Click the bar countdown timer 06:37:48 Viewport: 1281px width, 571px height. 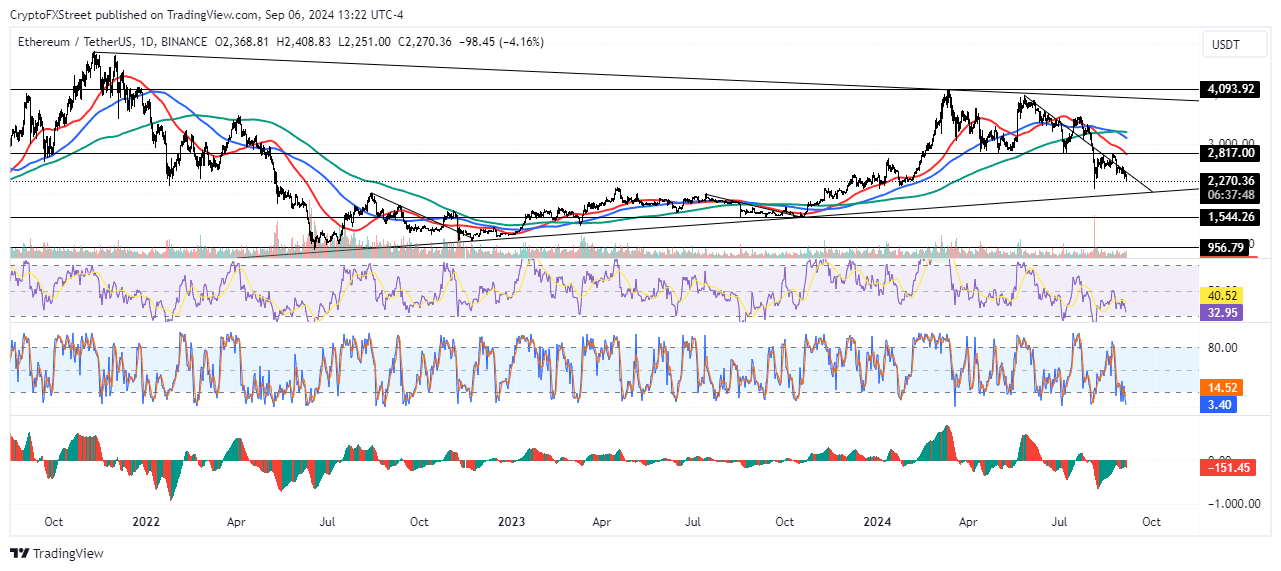(x=1229, y=195)
